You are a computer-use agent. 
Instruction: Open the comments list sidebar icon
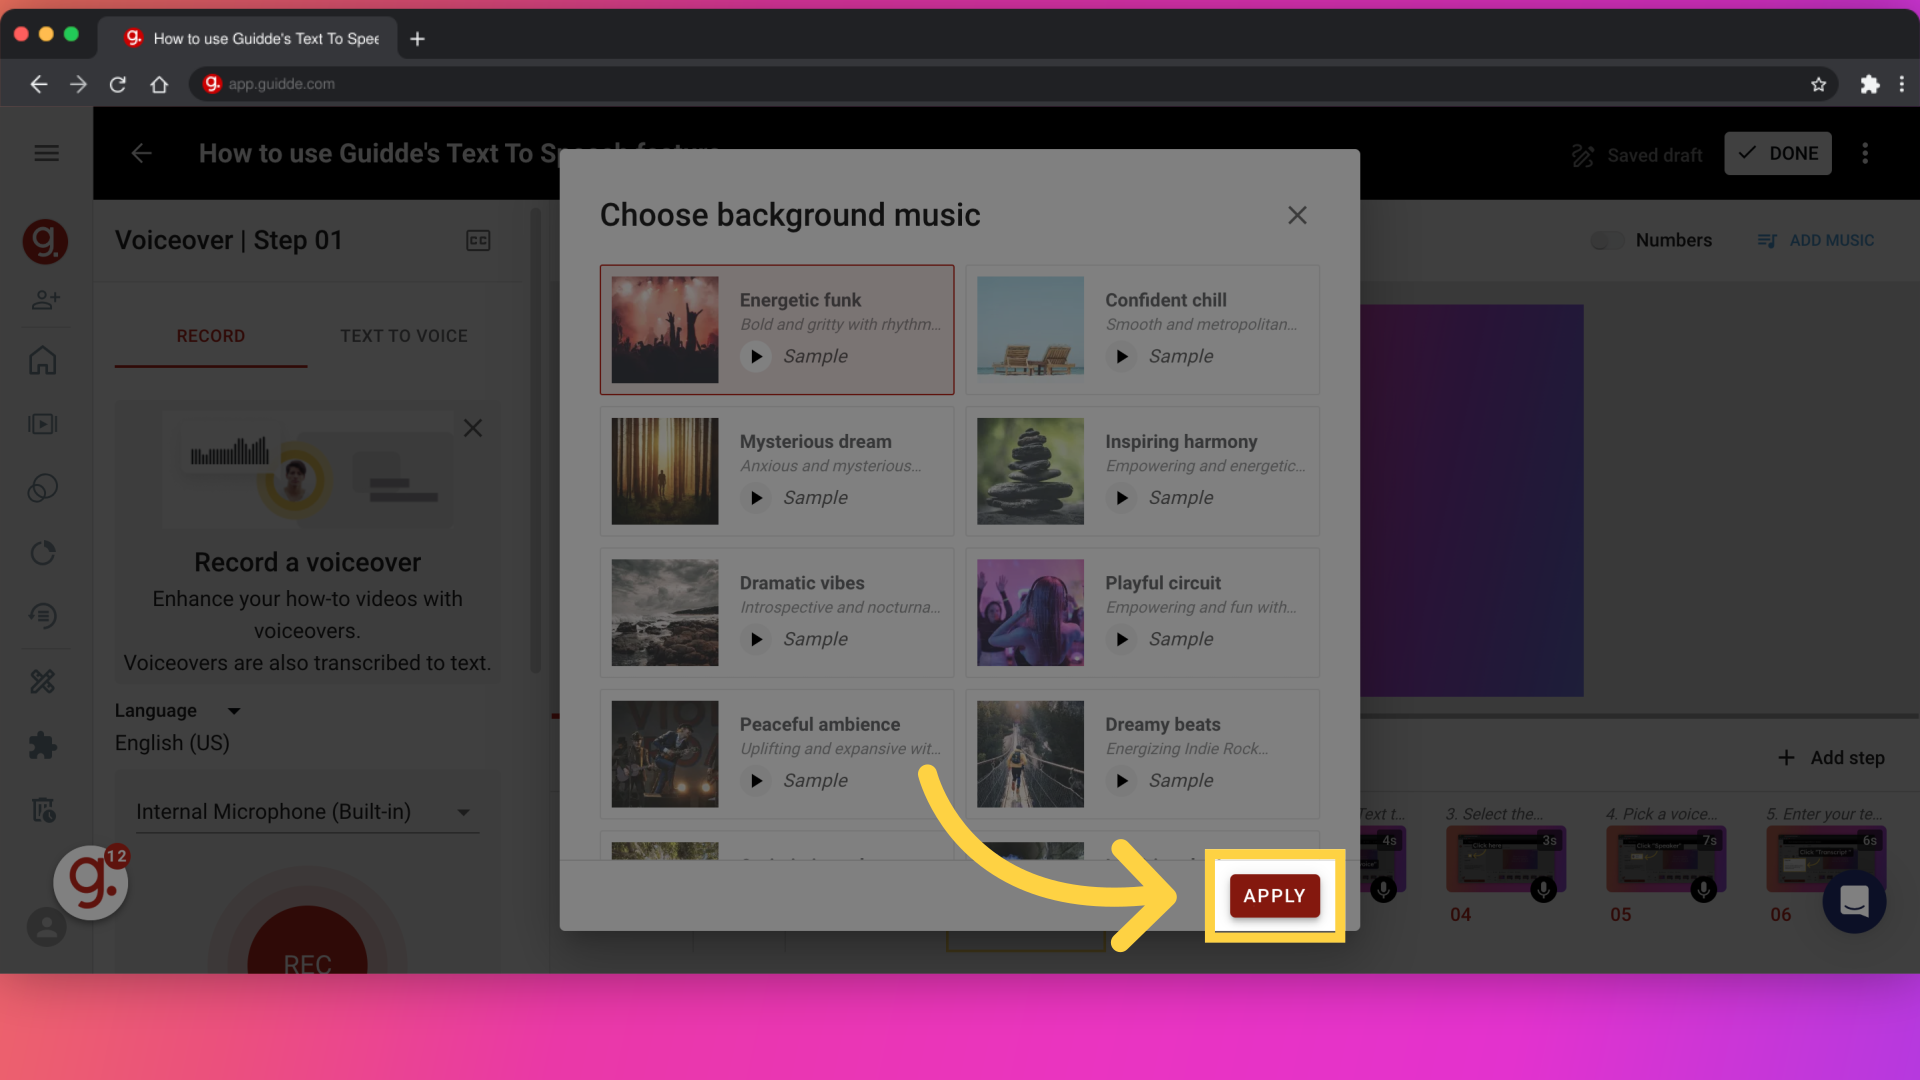click(x=42, y=616)
